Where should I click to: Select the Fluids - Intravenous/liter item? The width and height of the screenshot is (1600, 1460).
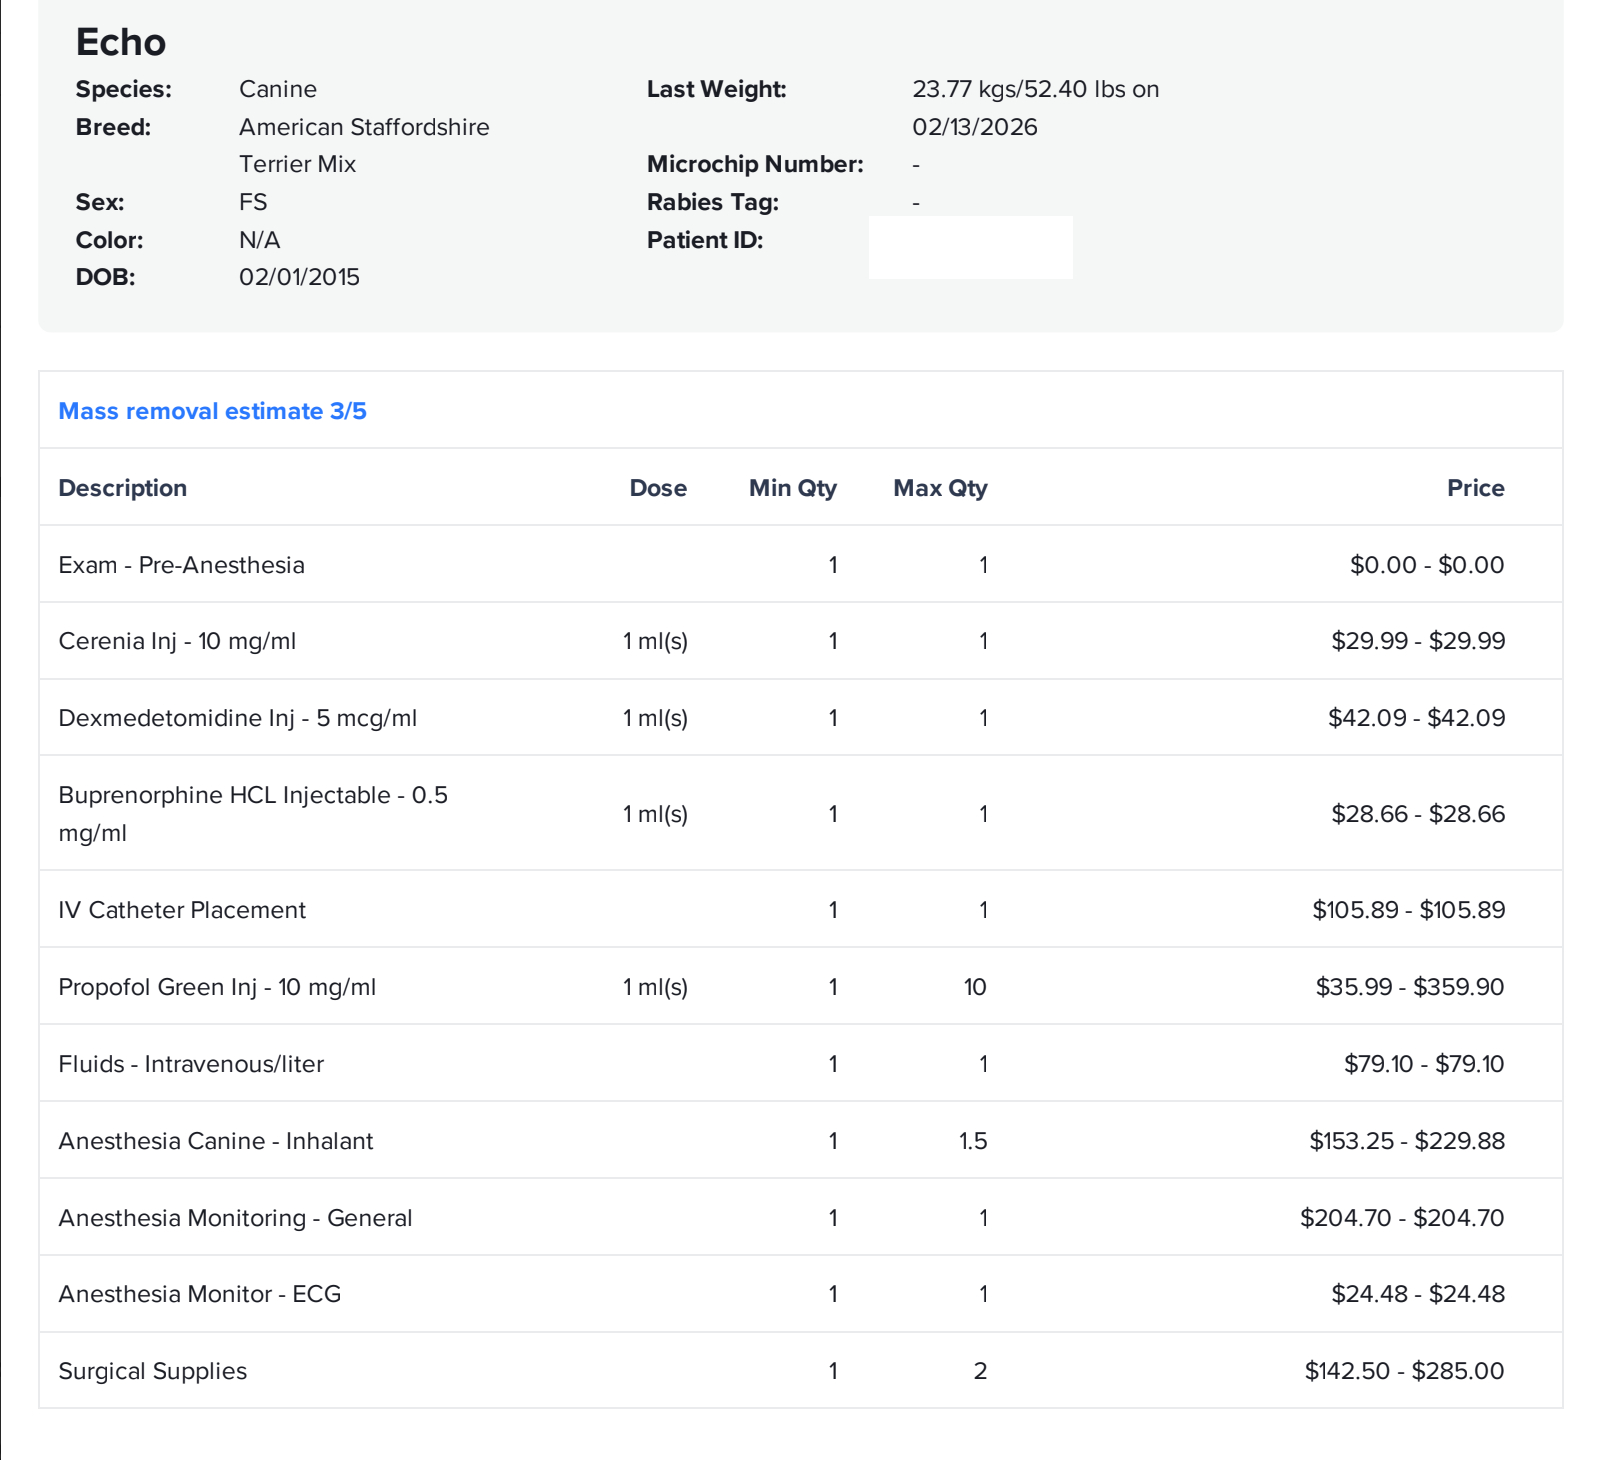pyautogui.click(x=191, y=1064)
